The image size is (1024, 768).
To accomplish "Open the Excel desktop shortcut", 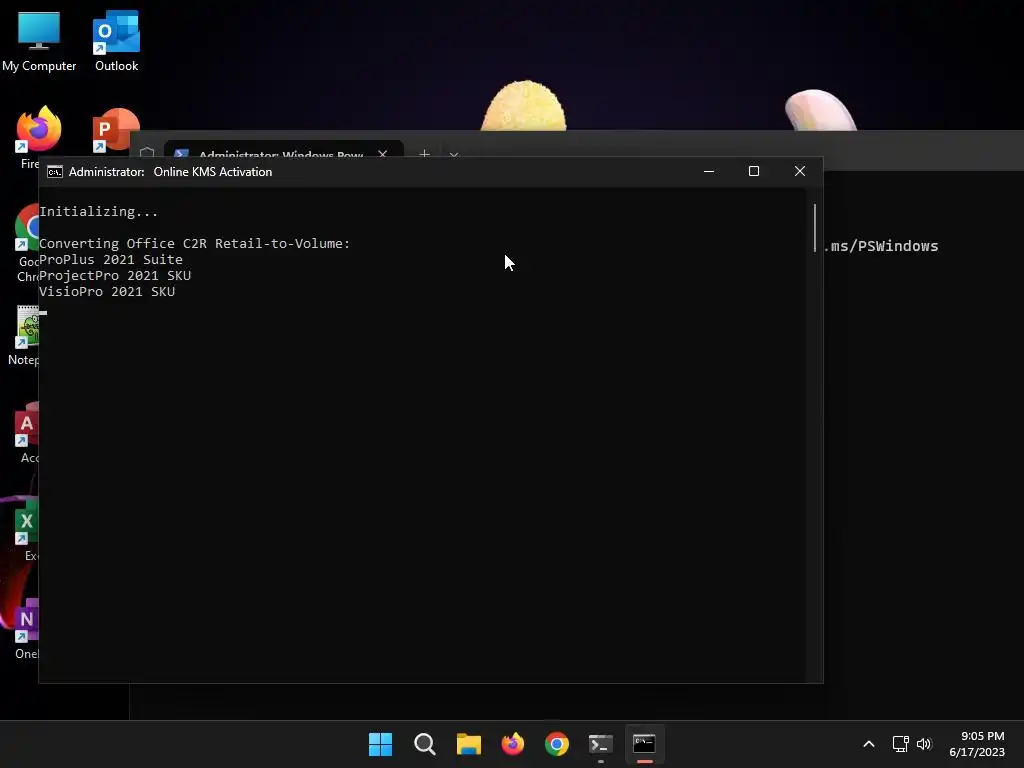I will (27, 530).
